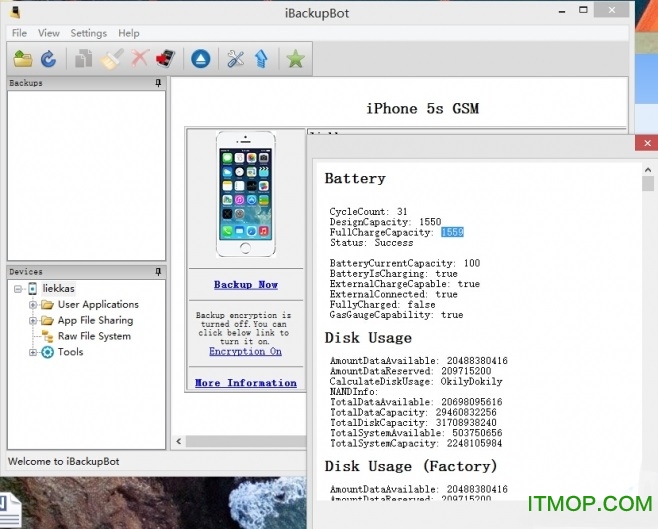Click the BatteryIsCharging: true line
The height and width of the screenshot is (529, 658).
(x=393, y=274)
